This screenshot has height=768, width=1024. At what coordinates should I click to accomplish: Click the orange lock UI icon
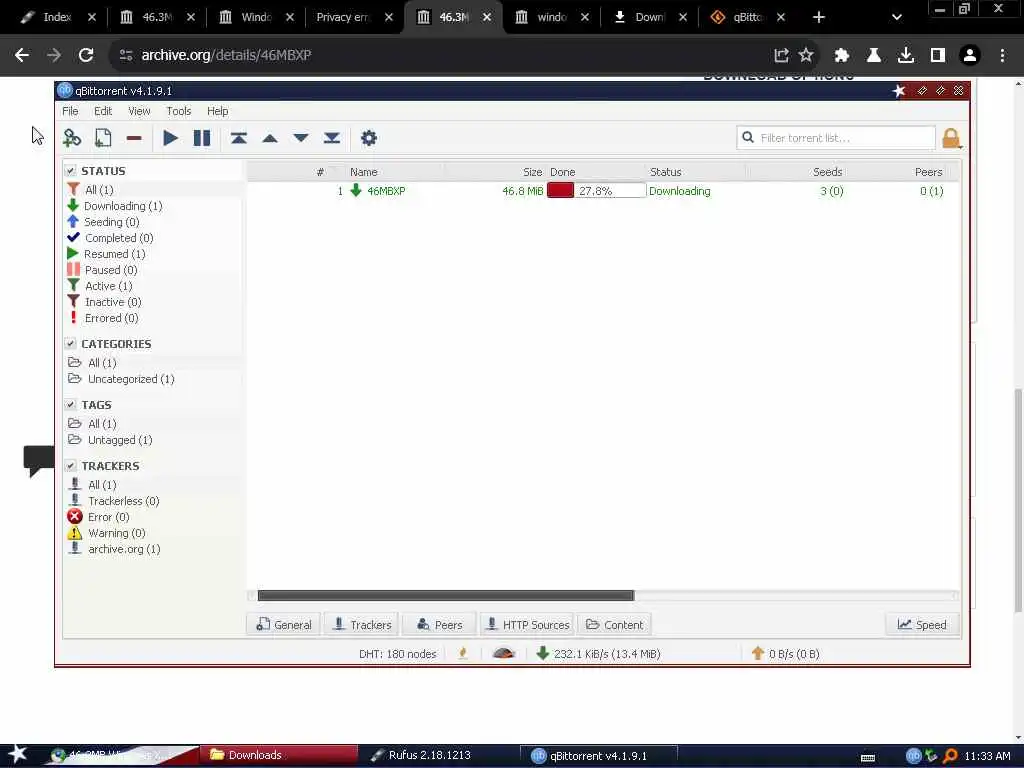pyautogui.click(x=951, y=138)
